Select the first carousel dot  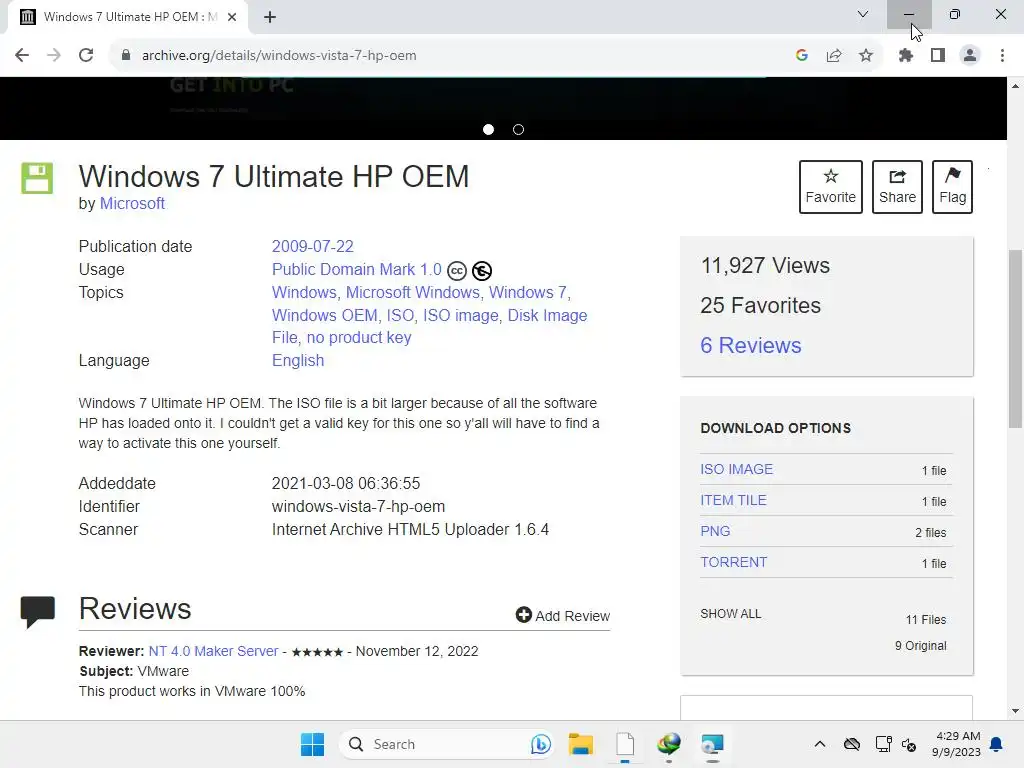coord(488,129)
